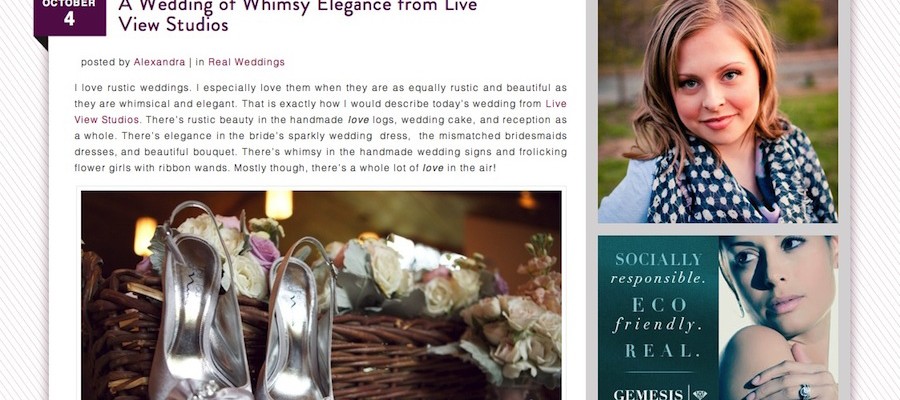Image resolution: width=900 pixels, height=400 pixels.
Task: Click the folded ribbon corner under date badge
Action: (41, 43)
